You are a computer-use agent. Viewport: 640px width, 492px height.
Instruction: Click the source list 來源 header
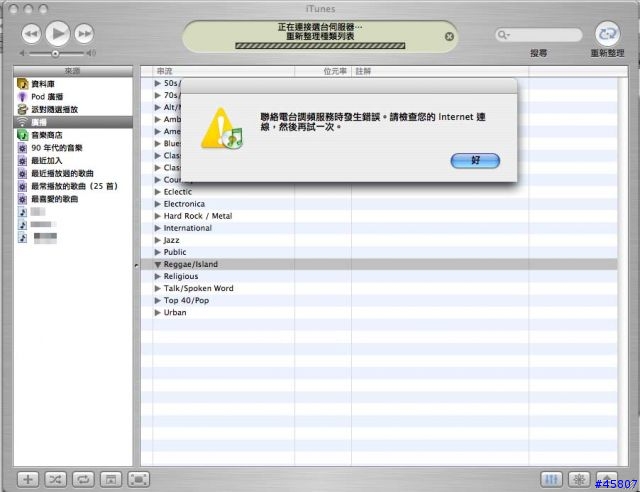[x=73, y=71]
